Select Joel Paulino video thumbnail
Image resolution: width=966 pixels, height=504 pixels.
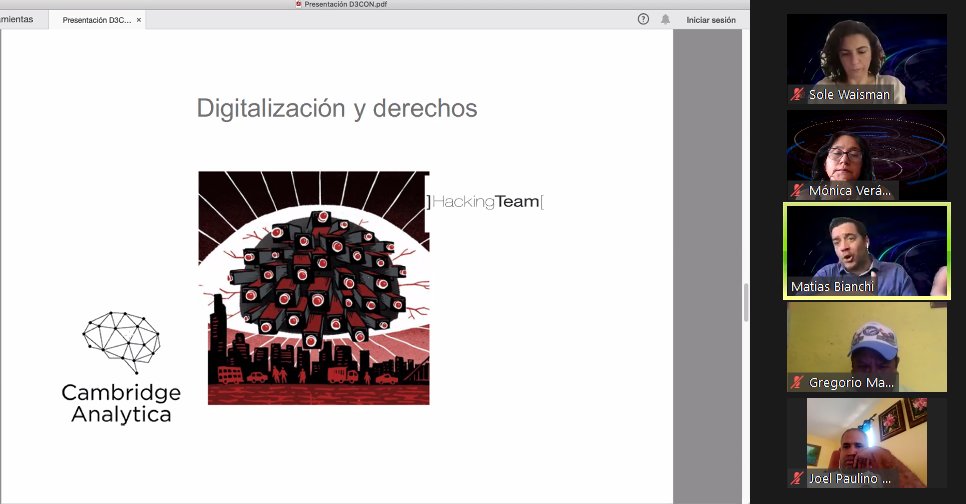[867, 443]
